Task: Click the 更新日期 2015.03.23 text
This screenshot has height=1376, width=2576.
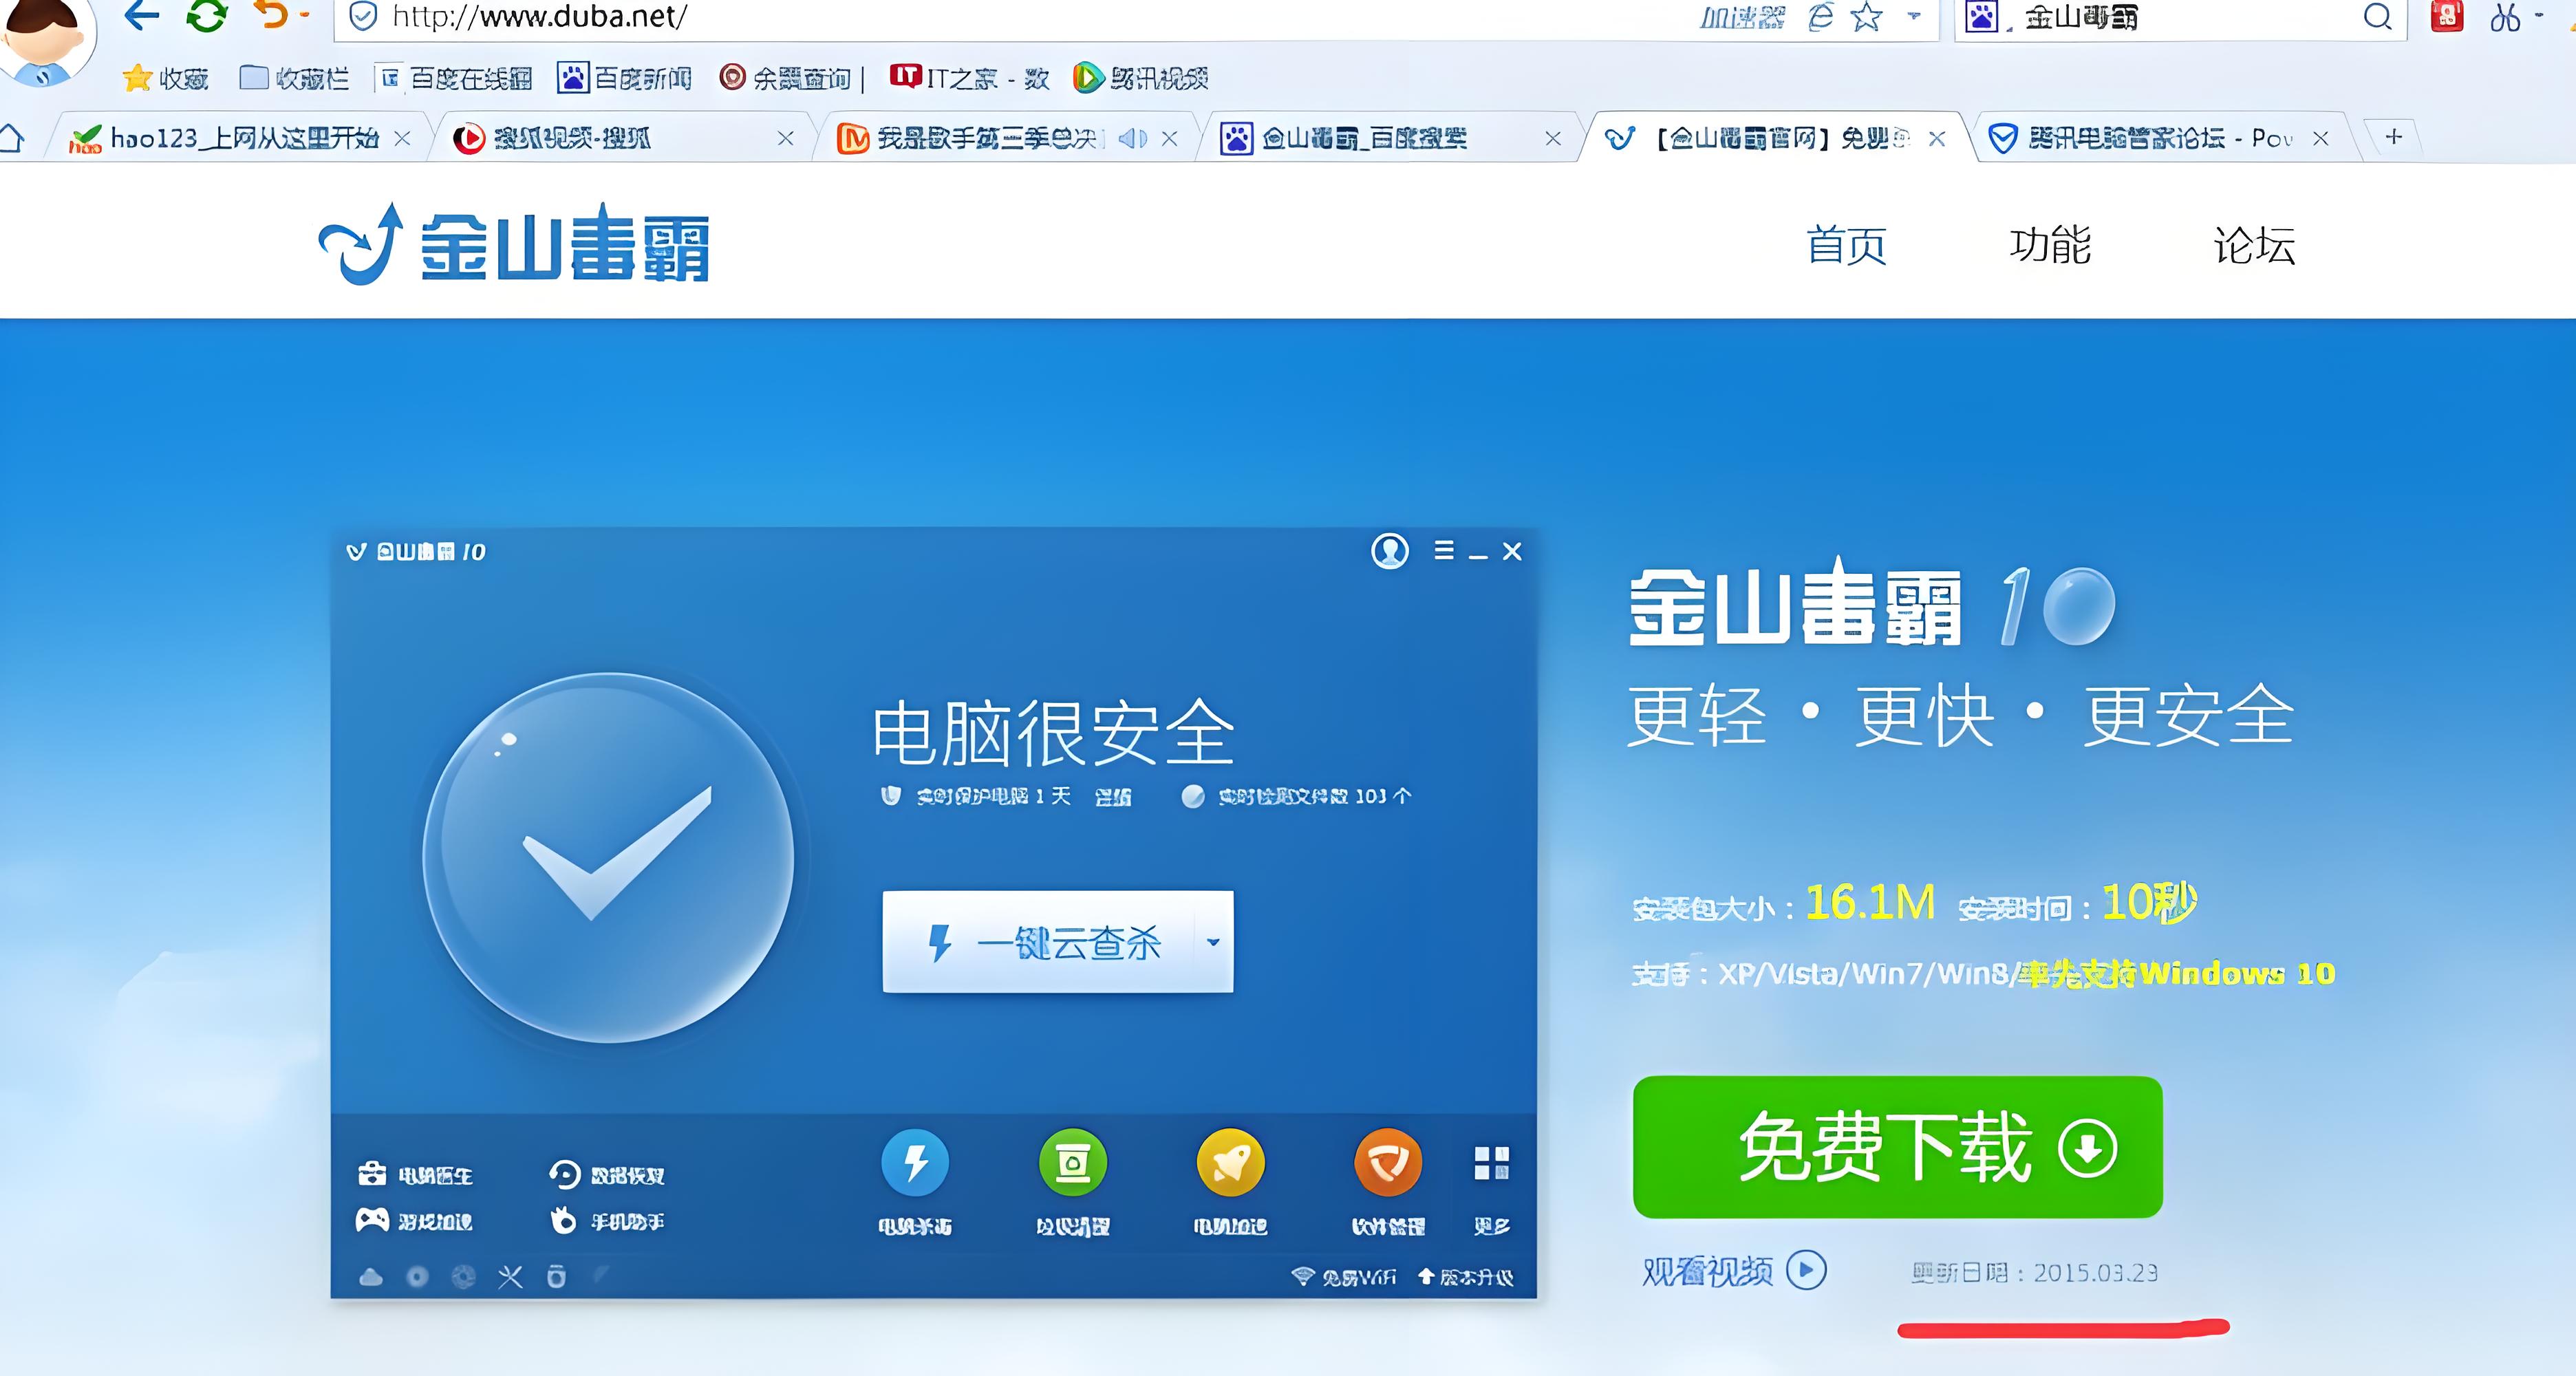Action: (x=2035, y=1273)
